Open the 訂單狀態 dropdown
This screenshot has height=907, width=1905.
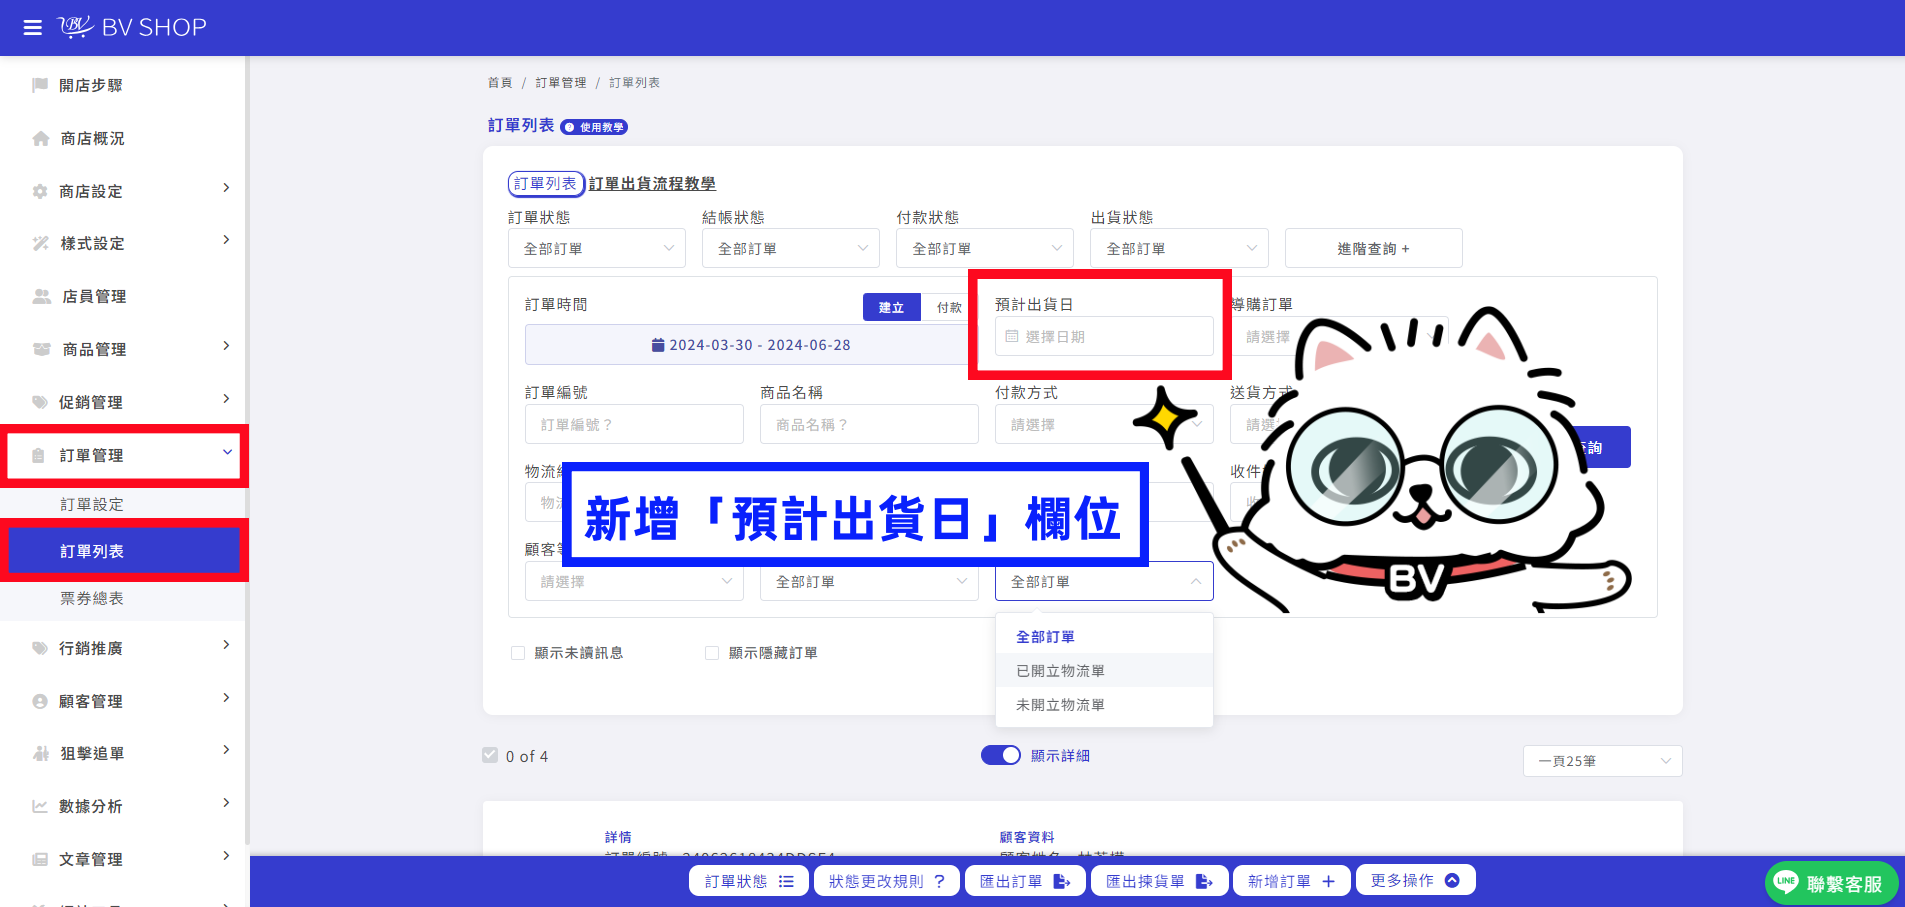(x=597, y=248)
